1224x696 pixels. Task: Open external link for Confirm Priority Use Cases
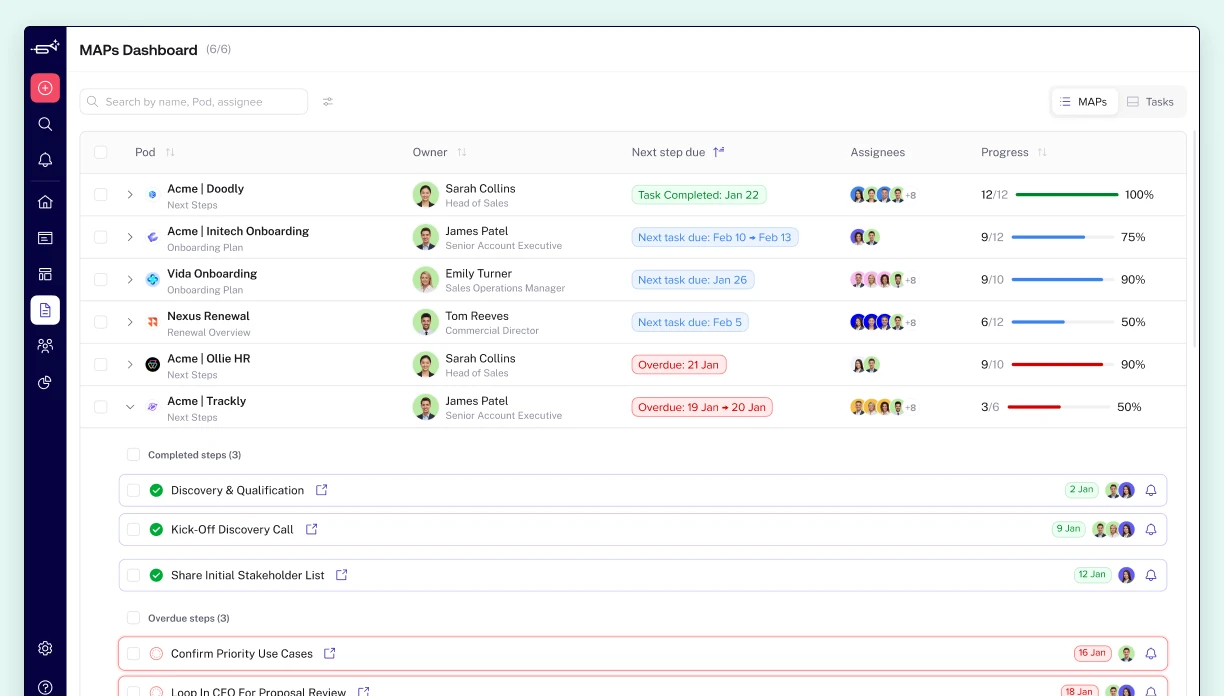pyautogui.click(x=330, y=653)
